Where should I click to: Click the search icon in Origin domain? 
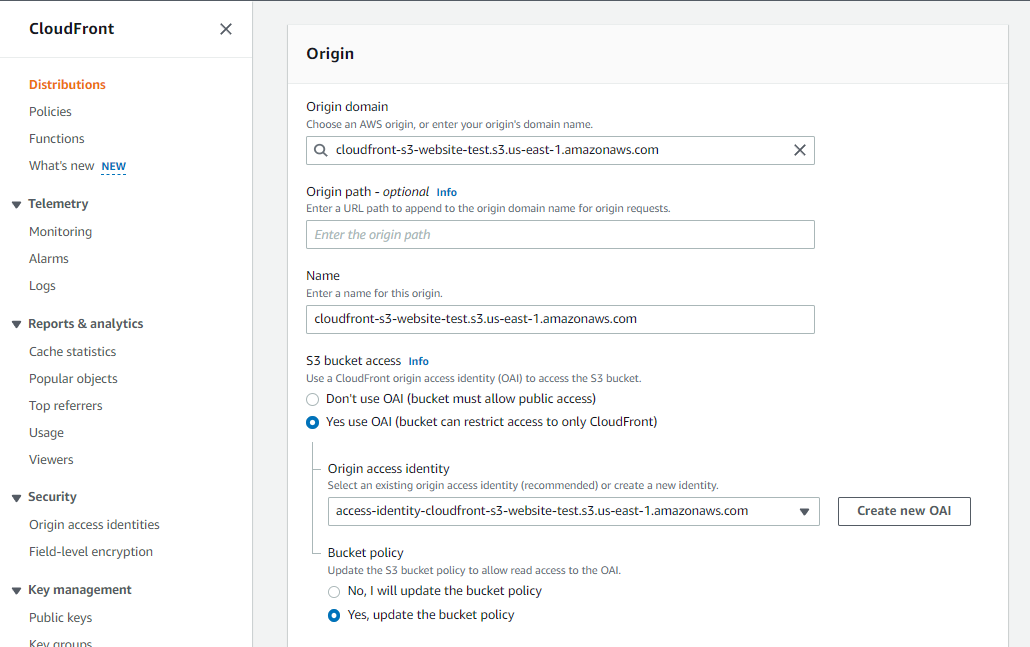point(321,150)
